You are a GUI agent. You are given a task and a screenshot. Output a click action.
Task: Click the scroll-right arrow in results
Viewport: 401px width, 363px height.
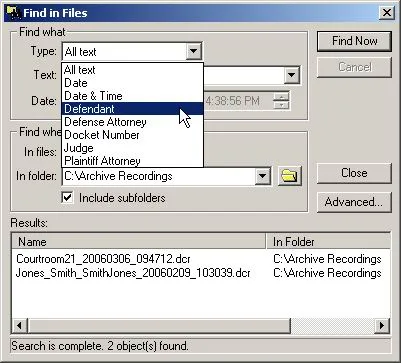[382, 325]
